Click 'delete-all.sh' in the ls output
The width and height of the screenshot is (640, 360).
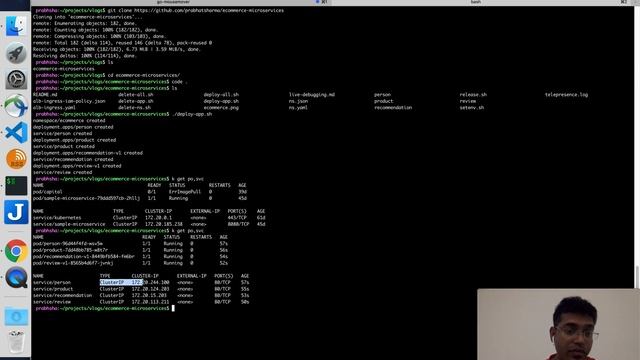(x=136, y=95)
